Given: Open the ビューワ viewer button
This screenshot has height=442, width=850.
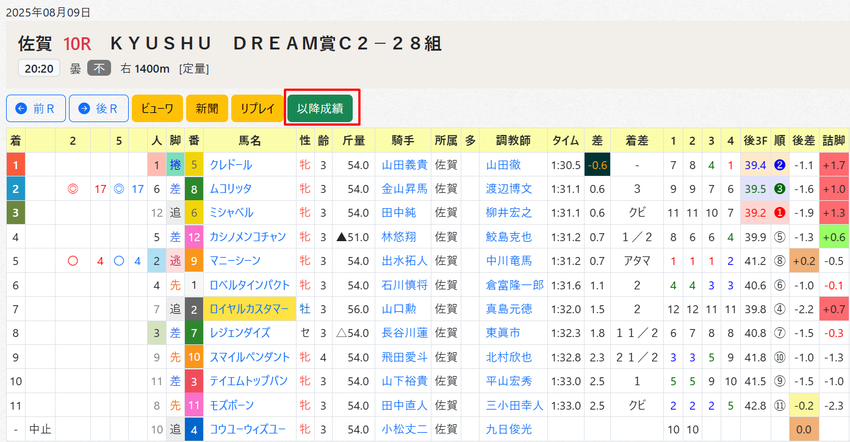Looking at the screenshot, I should (x=157, y=108).
